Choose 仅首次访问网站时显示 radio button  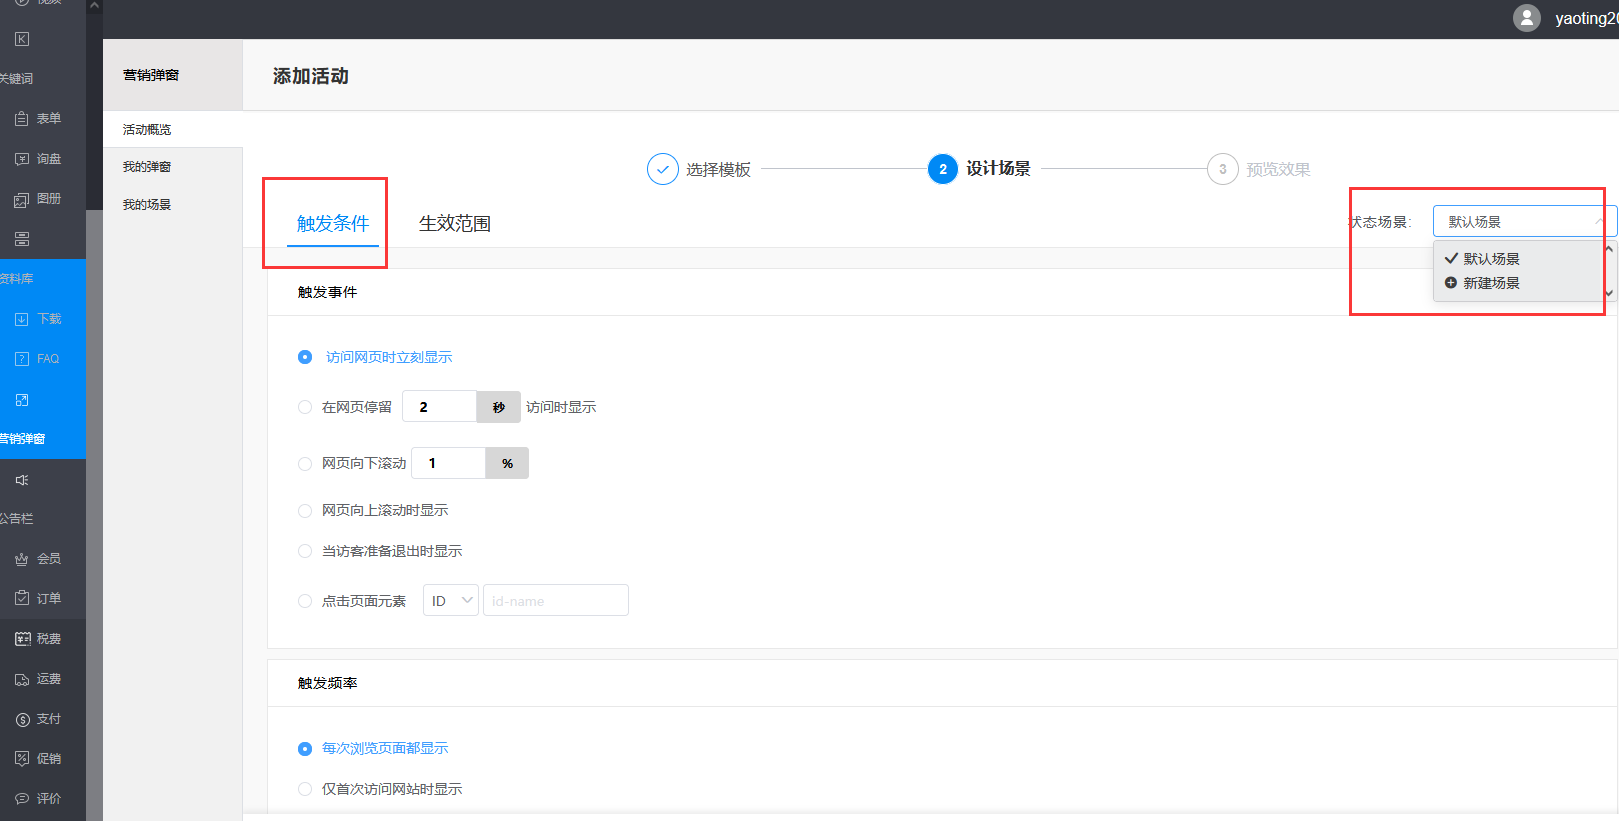coord(305,789)
